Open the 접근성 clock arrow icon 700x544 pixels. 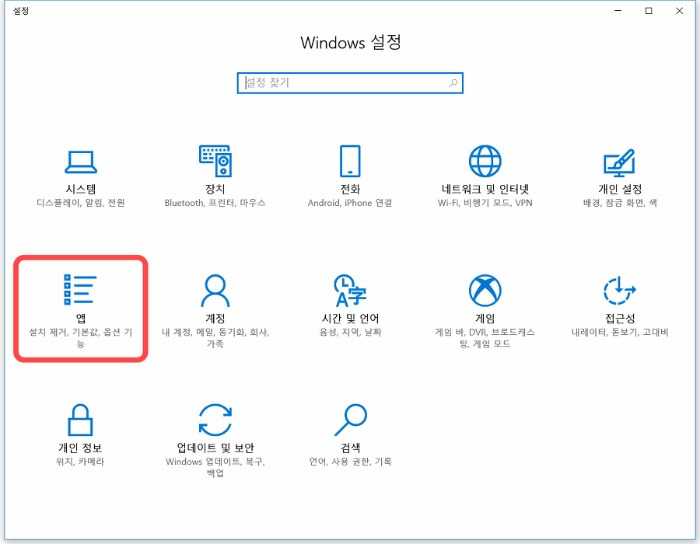point(620,290)
